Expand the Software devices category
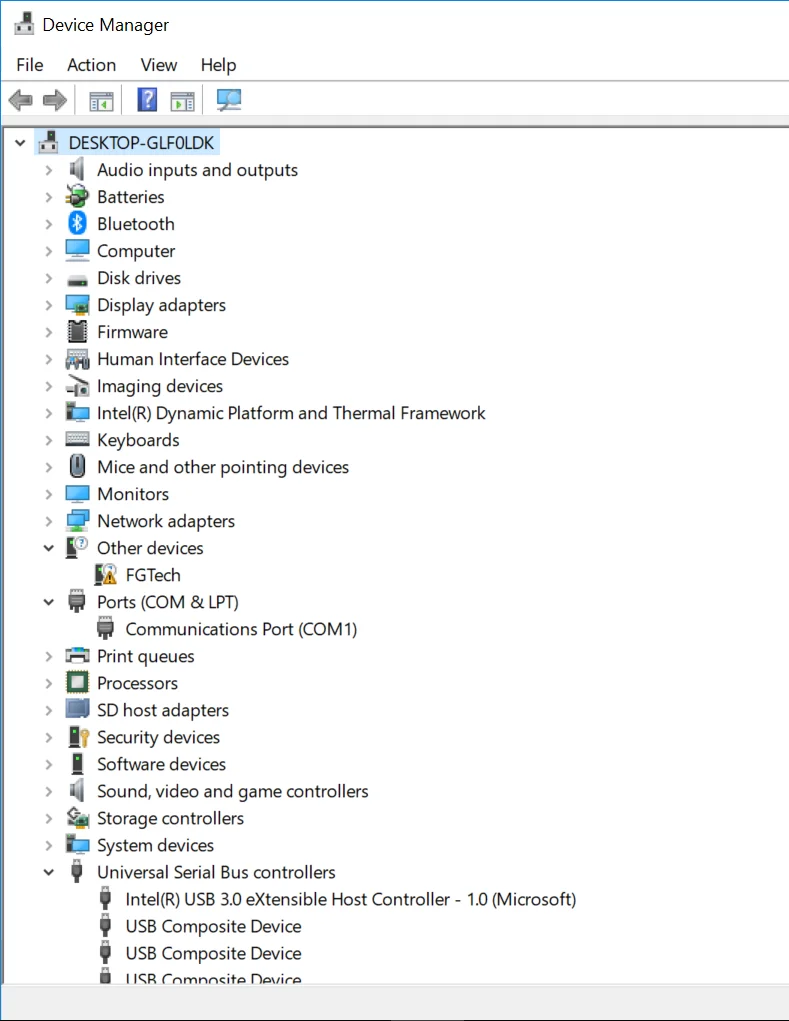789x1021 pixels. (49, 764)
